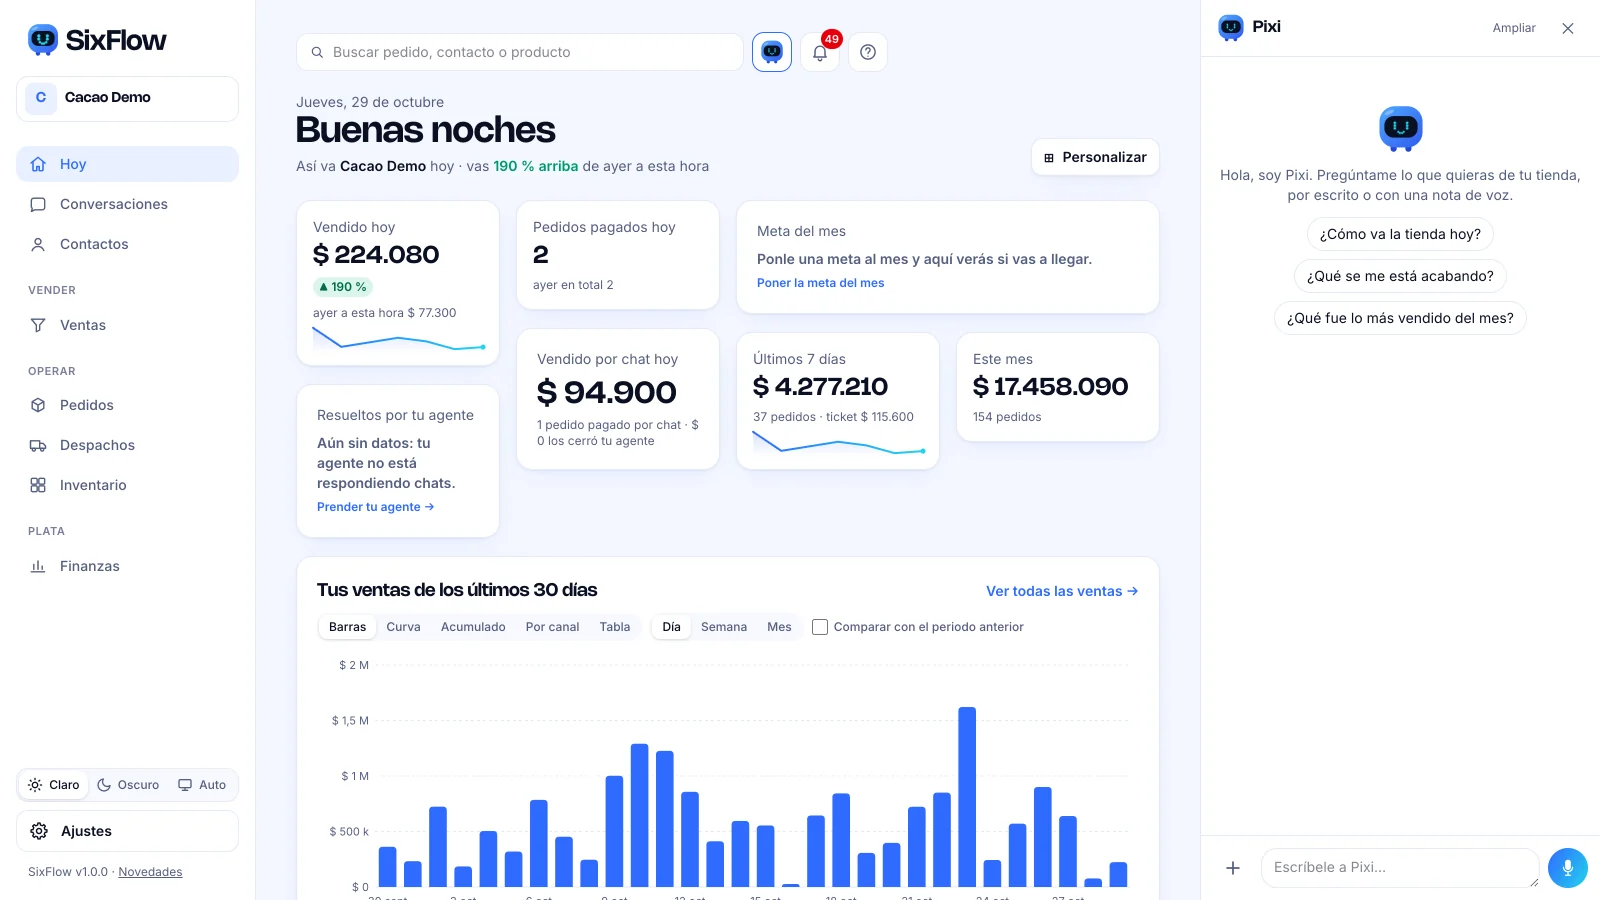Open Ver todas las ventas link

pyautogui.click(x=1062, y=591)
